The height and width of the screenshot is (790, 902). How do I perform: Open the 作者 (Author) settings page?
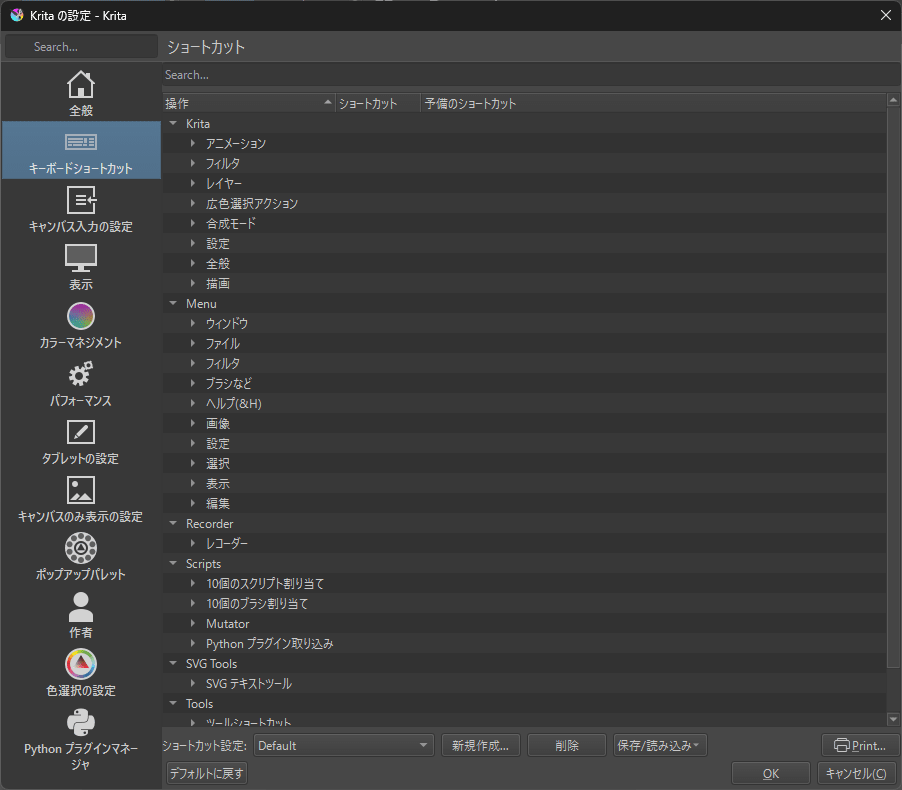pyautogui.click(x=80, y=616)
